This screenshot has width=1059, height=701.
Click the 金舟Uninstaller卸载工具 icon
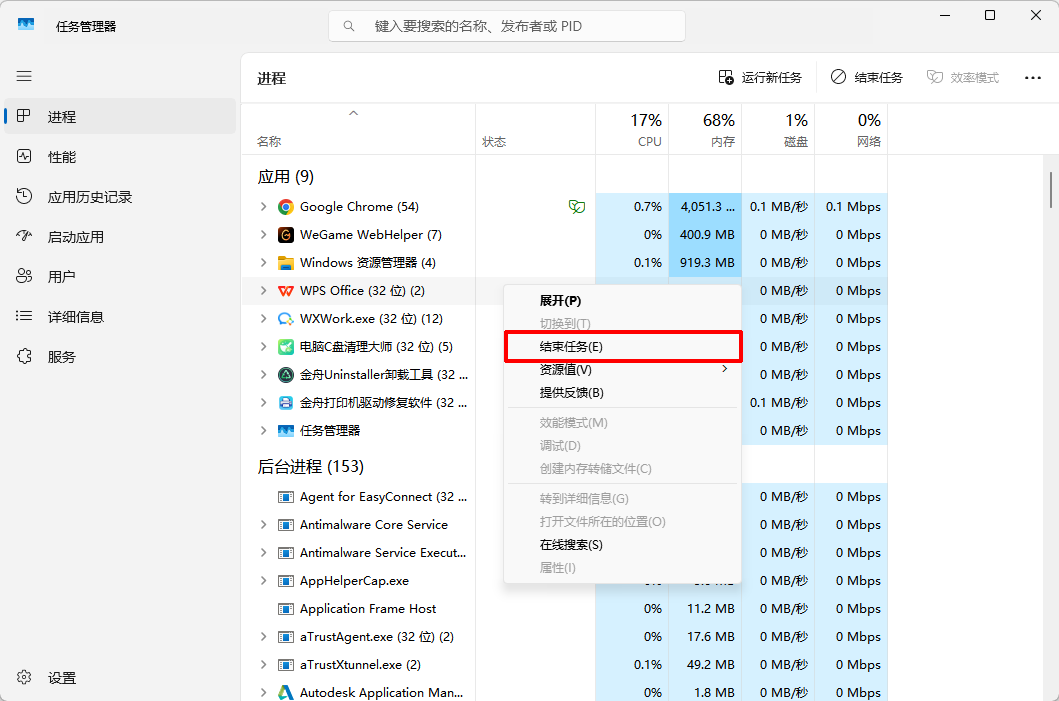click(286, 375)
